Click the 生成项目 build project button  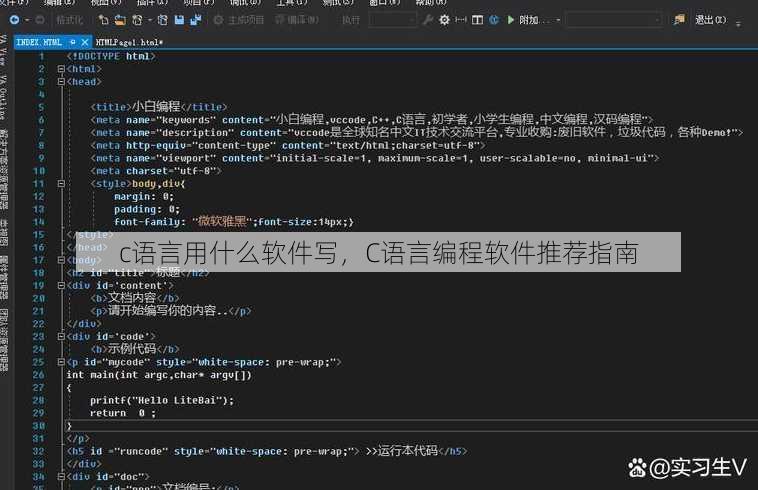[x=239, y=20]
